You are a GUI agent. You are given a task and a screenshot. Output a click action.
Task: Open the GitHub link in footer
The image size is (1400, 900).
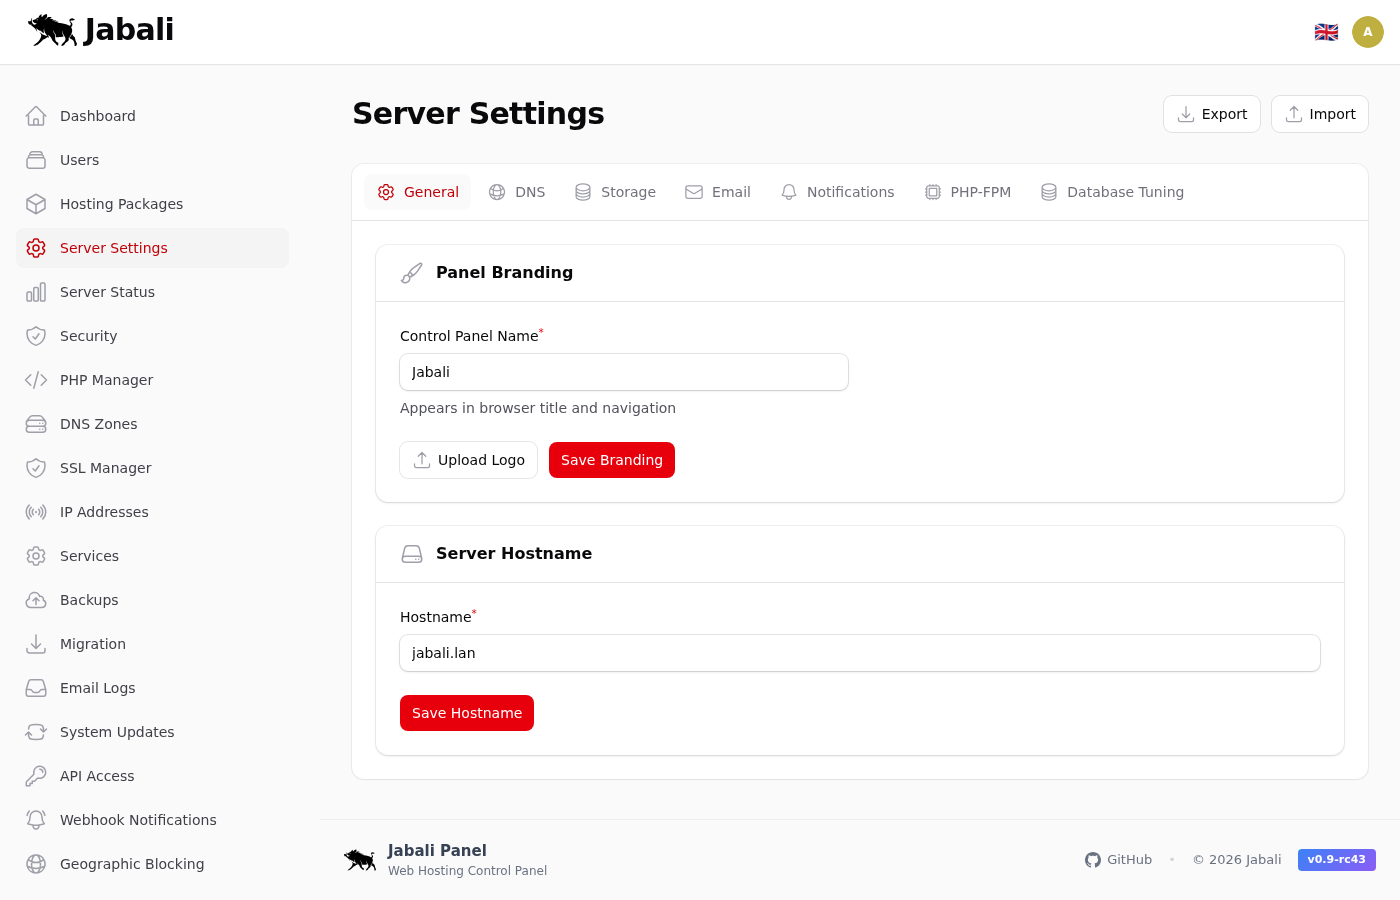(1118, 860)
